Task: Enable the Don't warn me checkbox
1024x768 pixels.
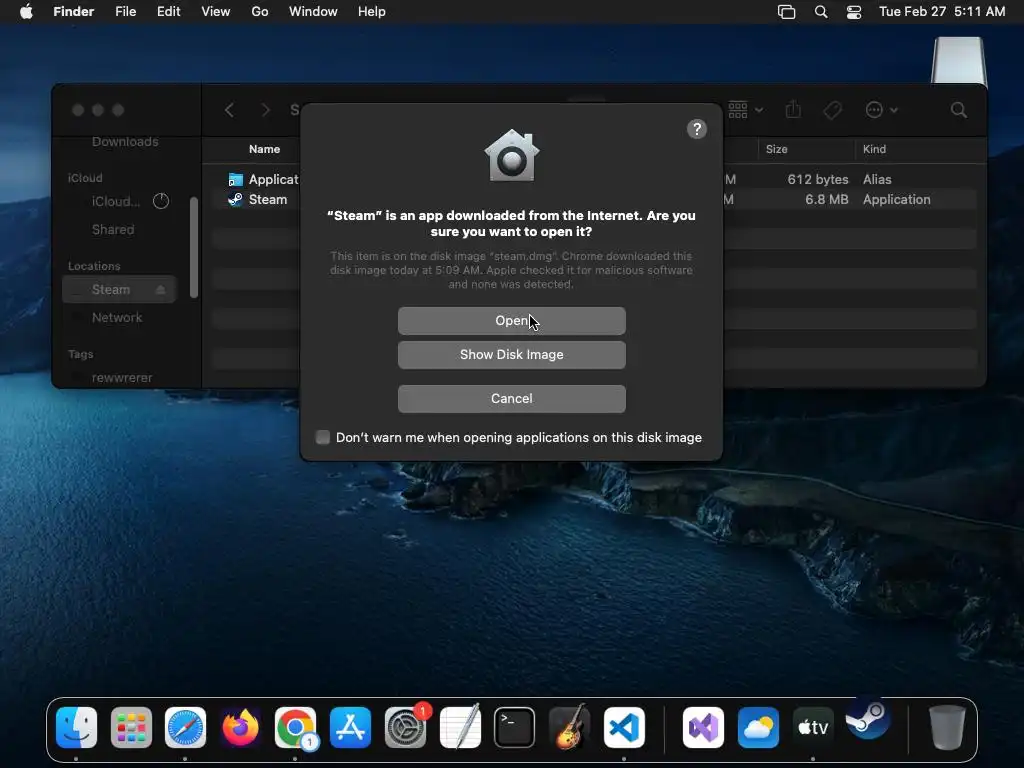Action: (323, 437)
